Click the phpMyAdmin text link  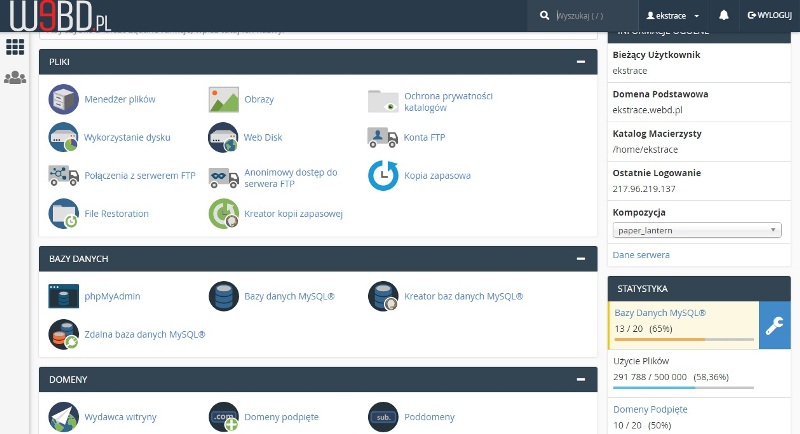coord(112,296)
